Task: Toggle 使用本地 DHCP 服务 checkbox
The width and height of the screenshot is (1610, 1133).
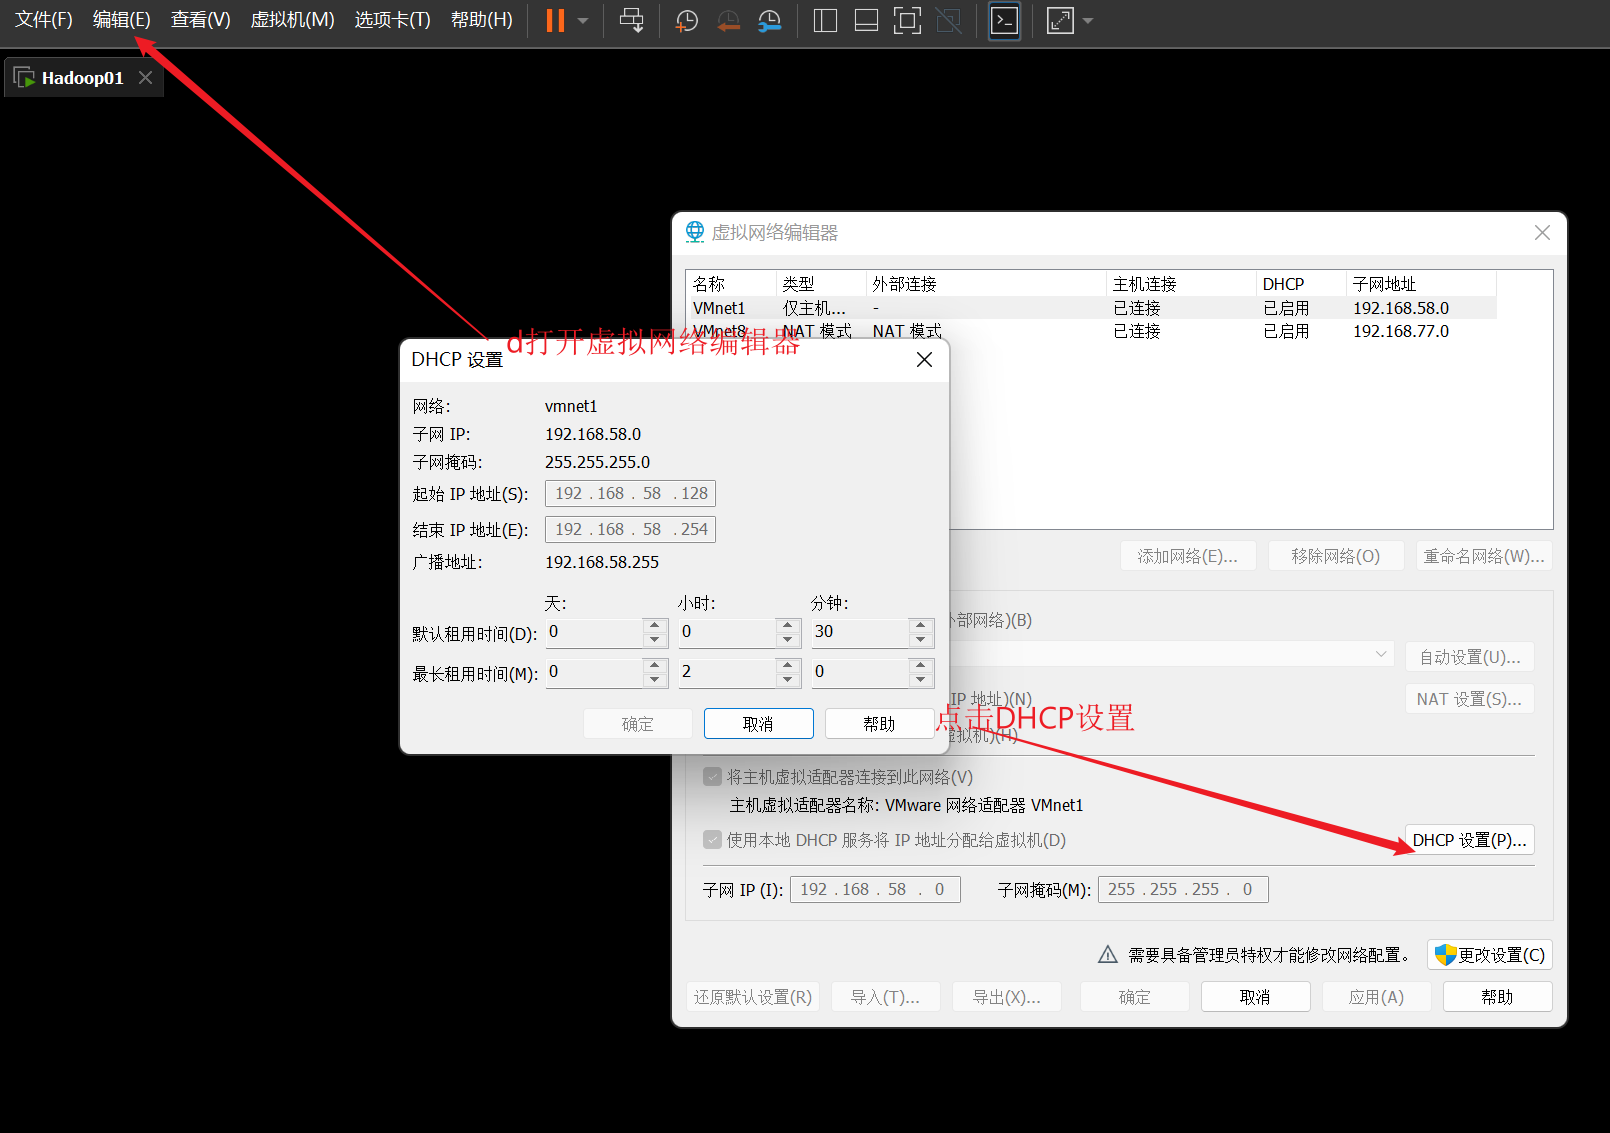Action: [x=713, y=840]
